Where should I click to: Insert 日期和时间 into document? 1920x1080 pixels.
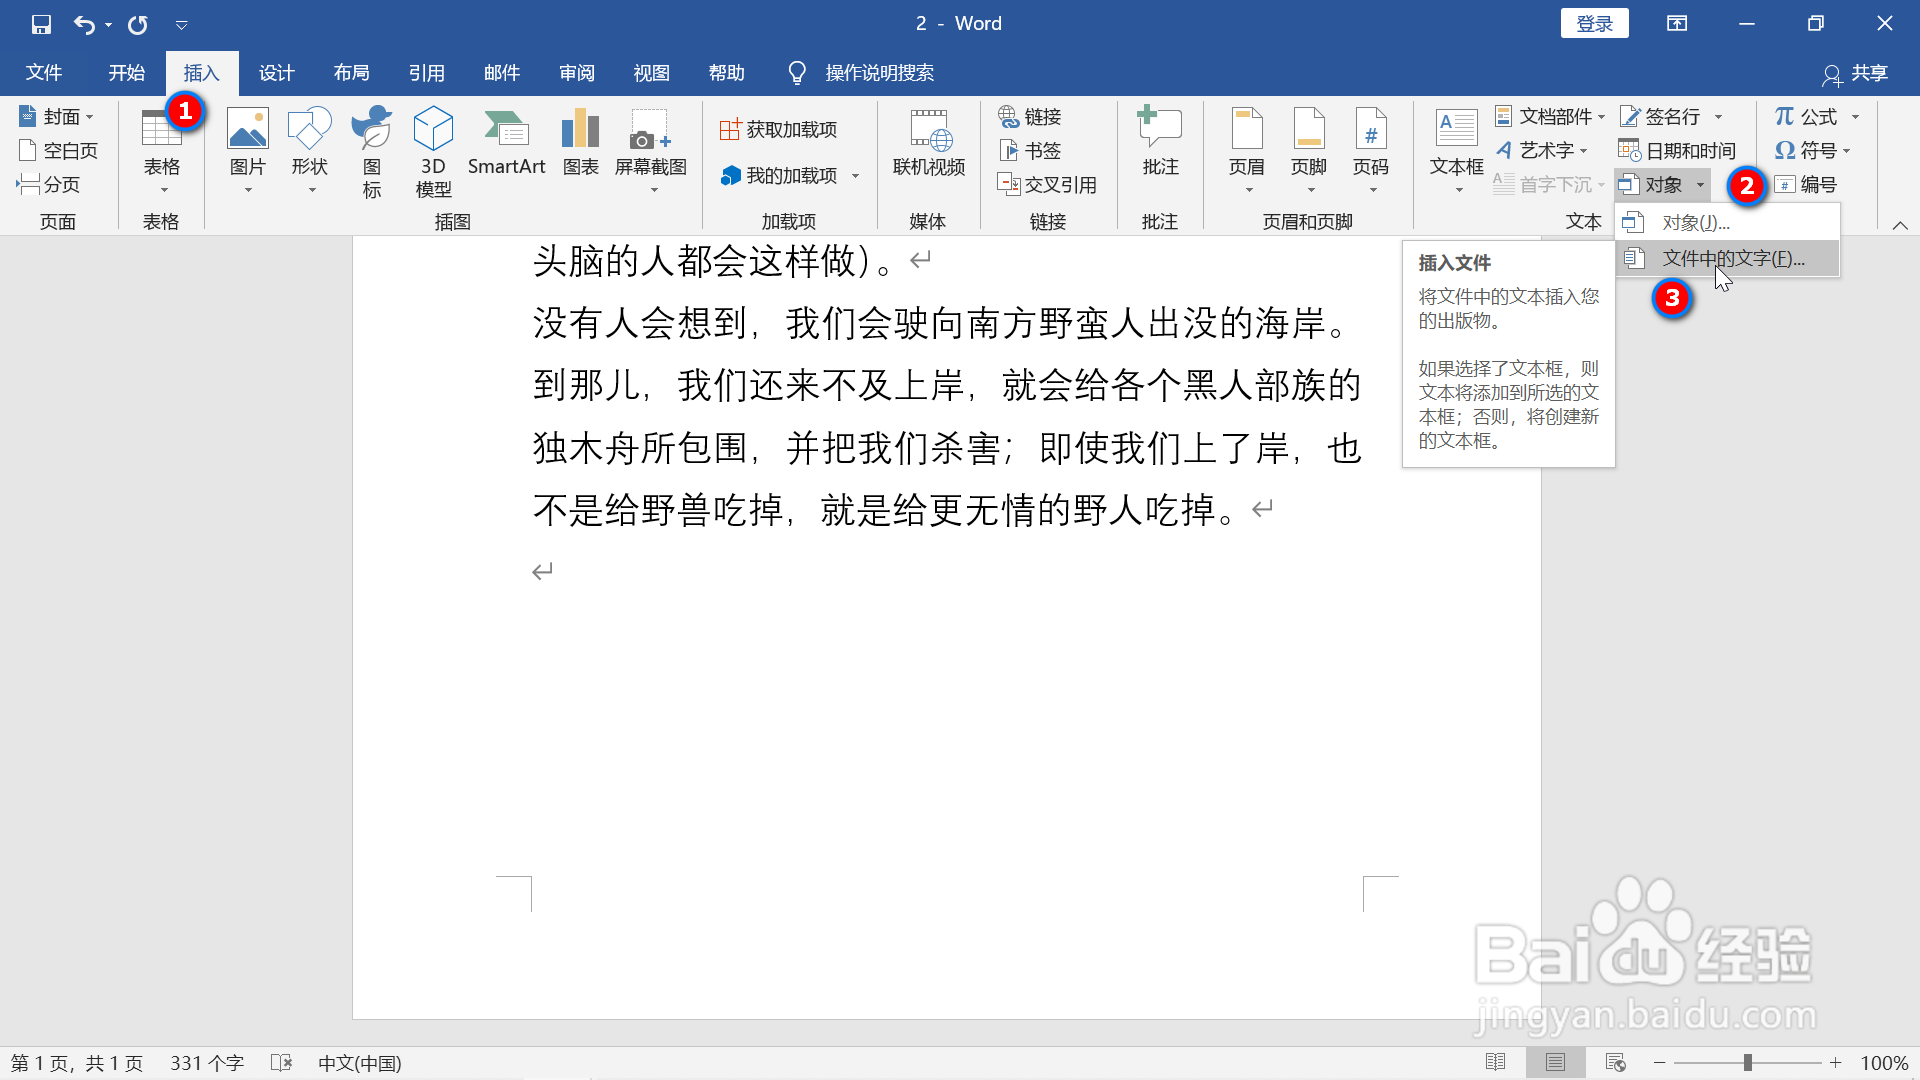[1677, 151]
